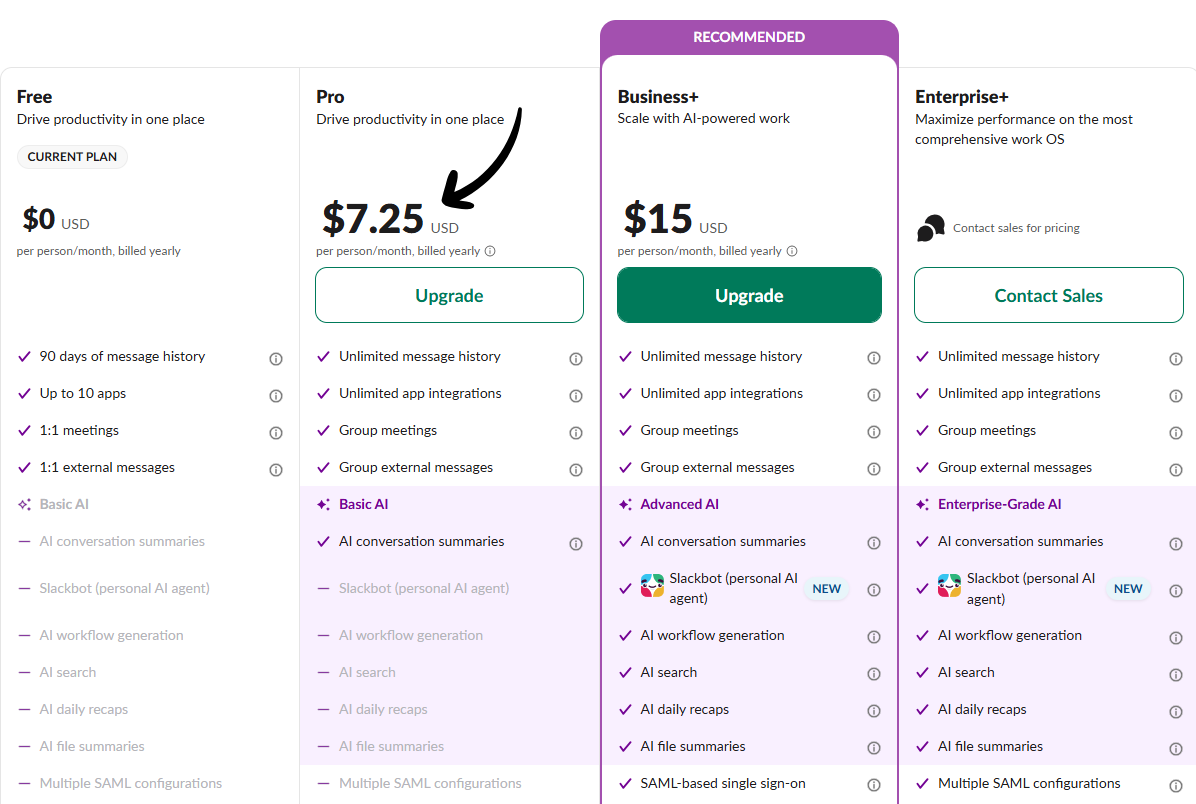Click the checkmark beside AI conversation summaries in Pro
The width and height of the screenshot is (1196, 804).
click(x=322, y=543)
